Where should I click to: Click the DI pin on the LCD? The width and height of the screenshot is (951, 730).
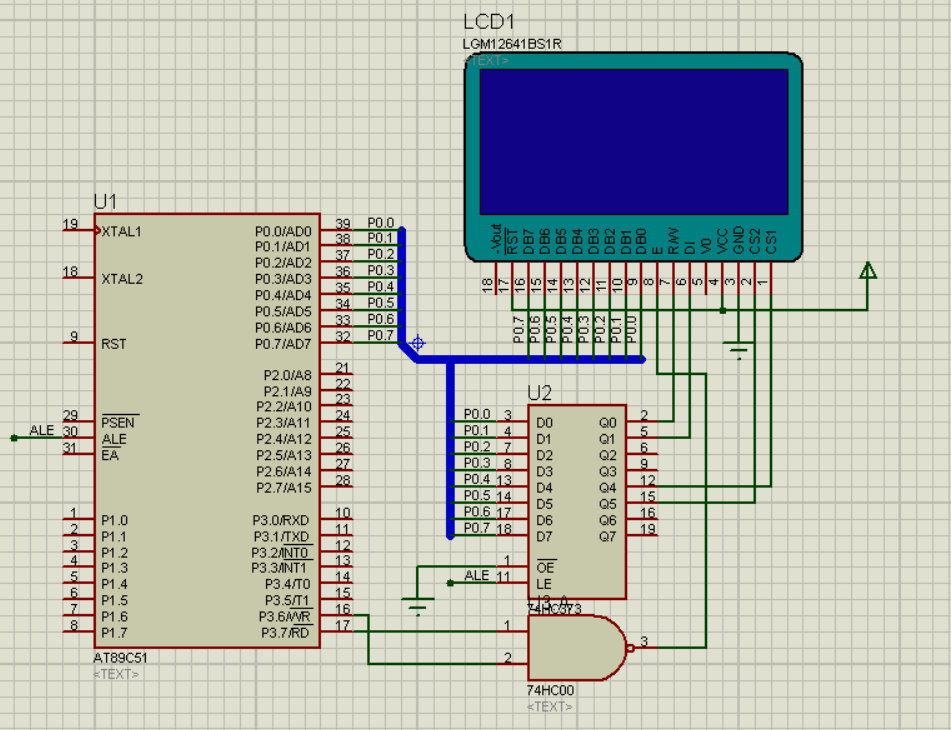tap(690, 278)
